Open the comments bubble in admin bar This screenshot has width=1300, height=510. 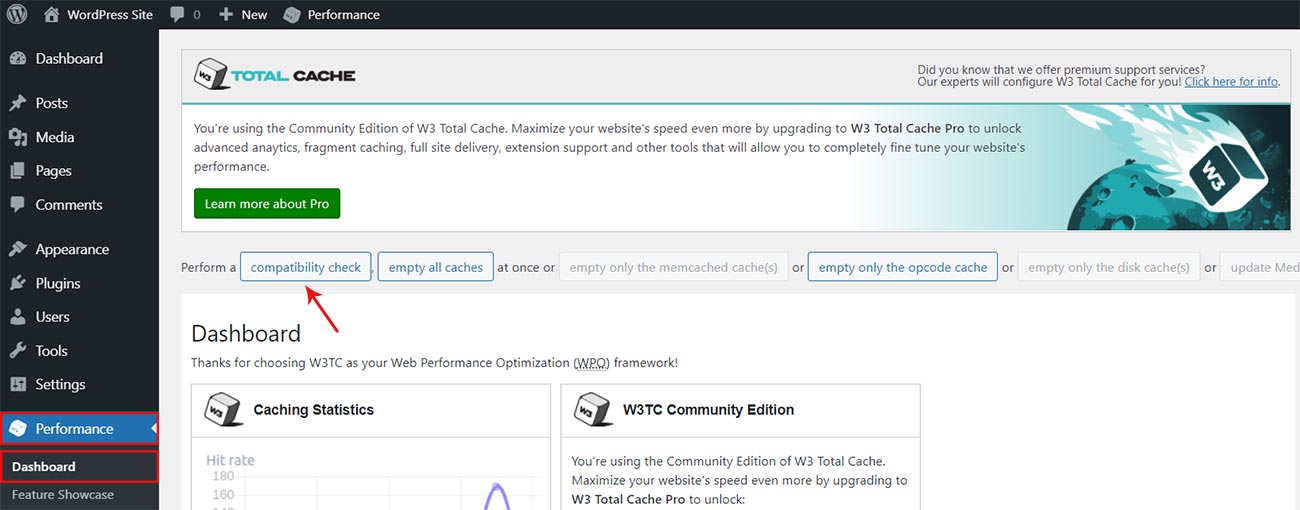tap(177, 15)
